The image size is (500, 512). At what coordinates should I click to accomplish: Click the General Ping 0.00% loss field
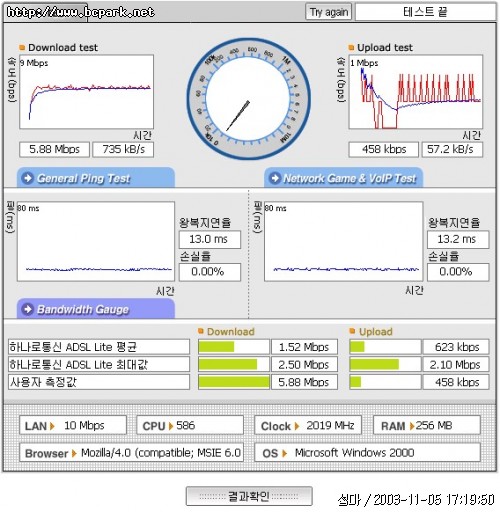(210, 272)
